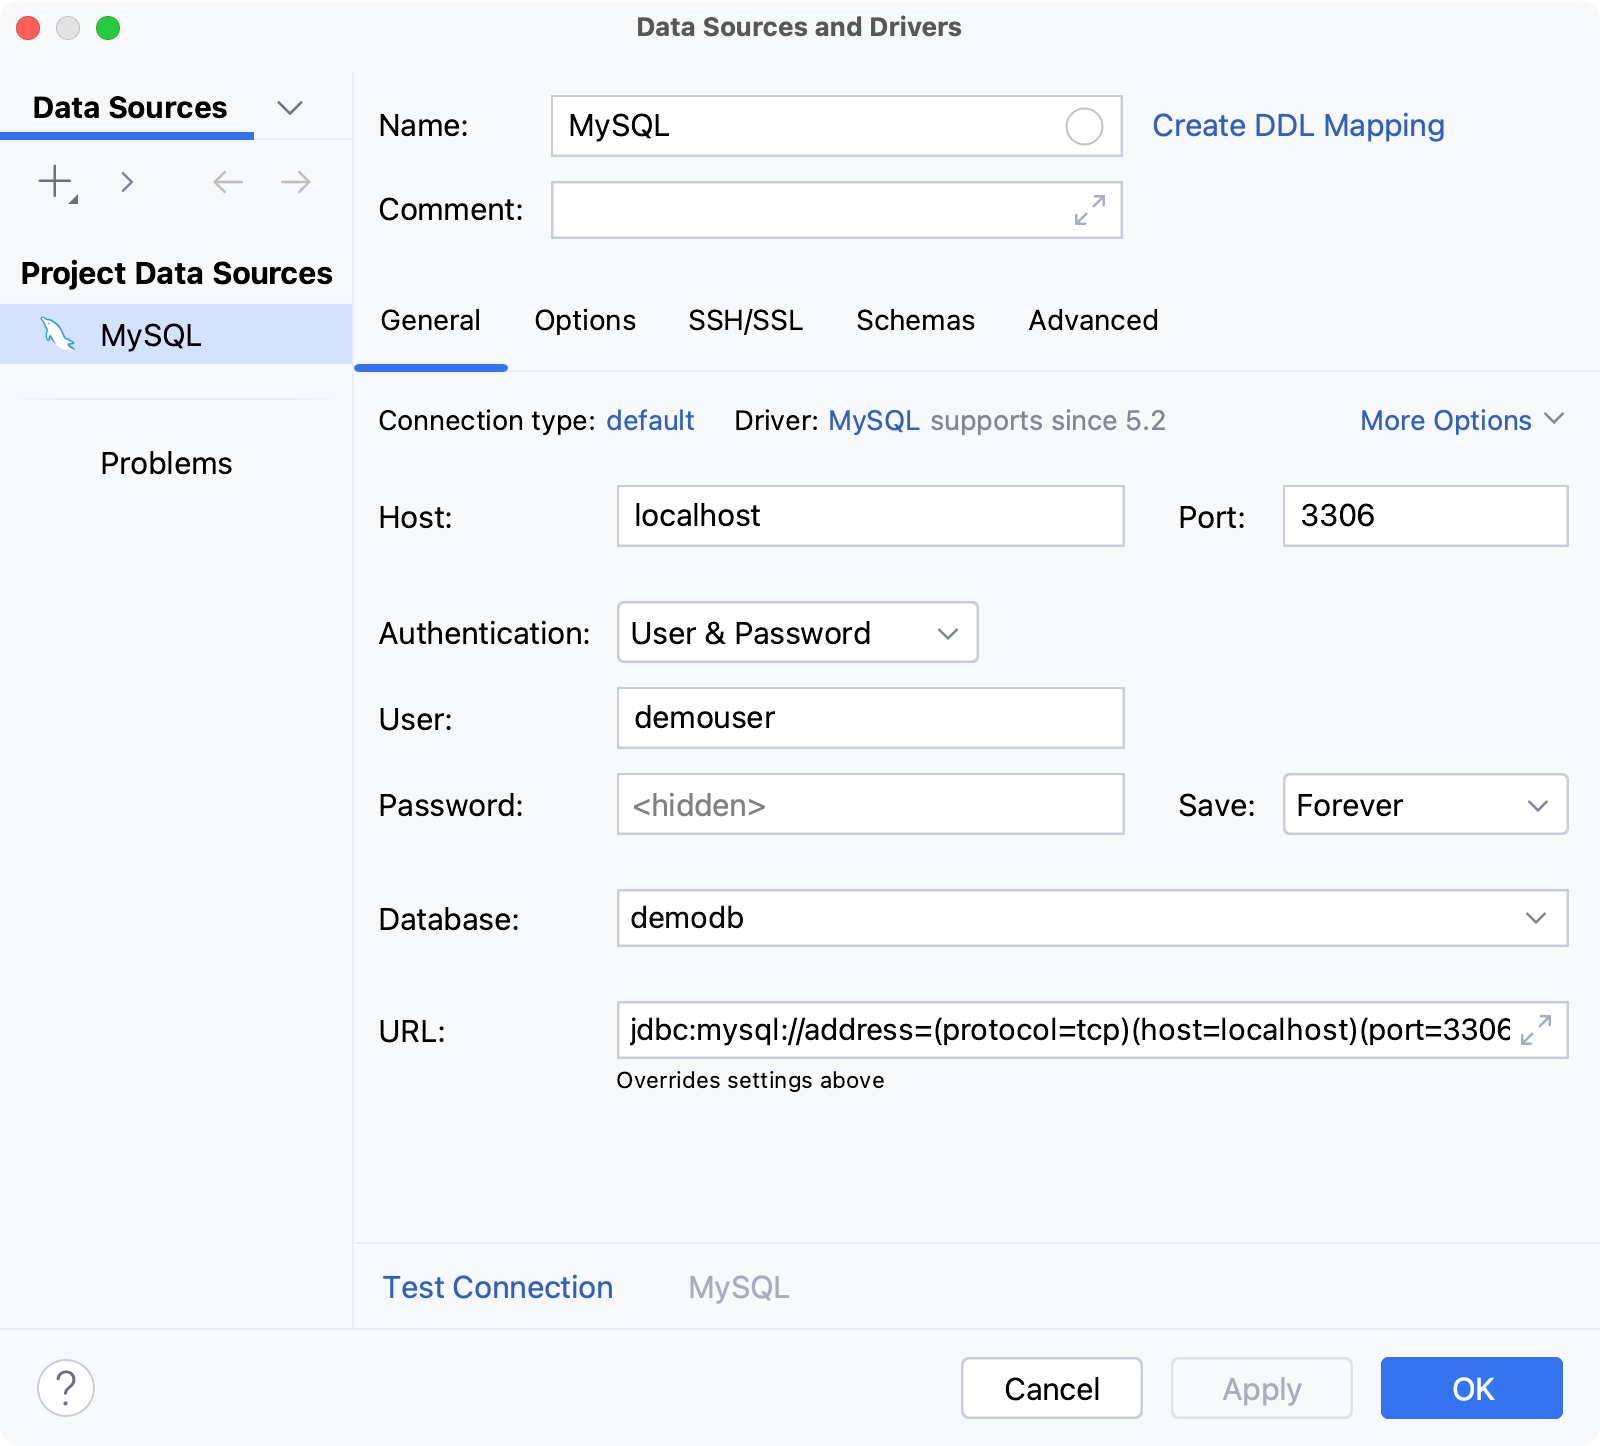Switch to the SSH/SSL tab
Viewport: 1600px width, 1446px height.
tap(745, 320)
